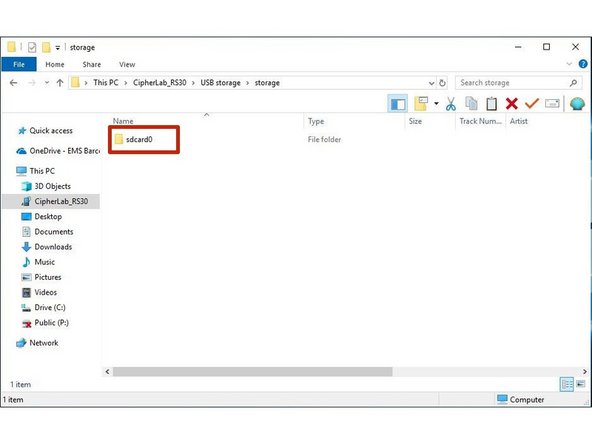
Task: Select 3D Objects in the navigation pane
Action: [46, 186]
